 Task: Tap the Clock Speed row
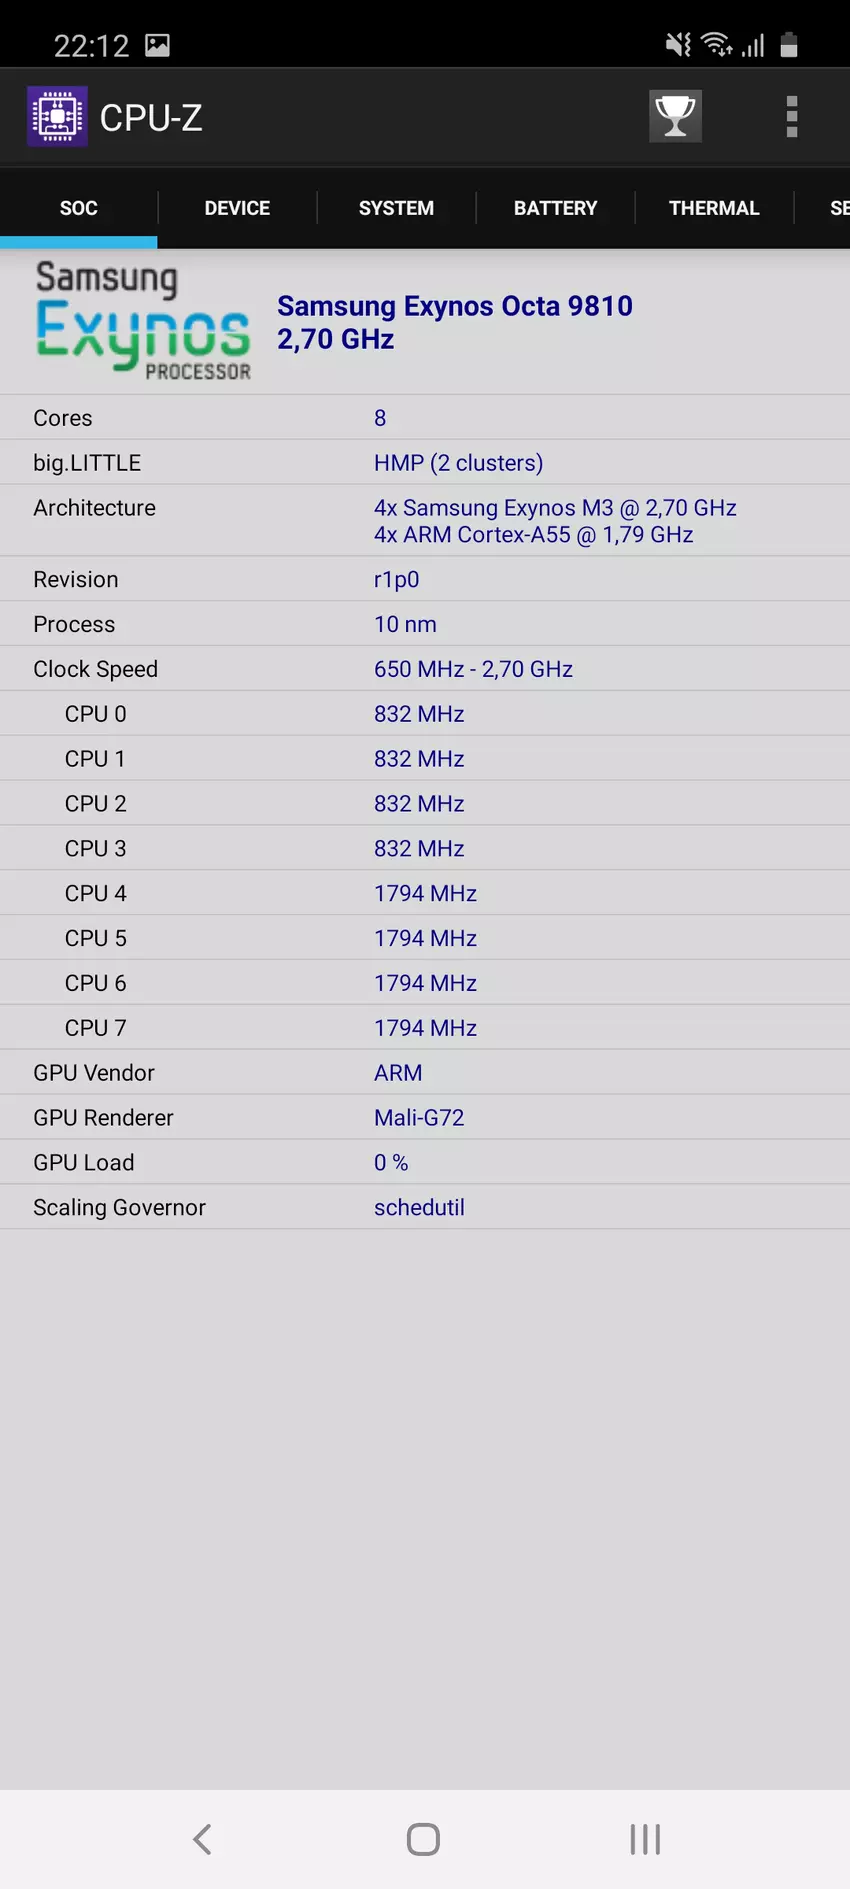click(x=425, y=669)
